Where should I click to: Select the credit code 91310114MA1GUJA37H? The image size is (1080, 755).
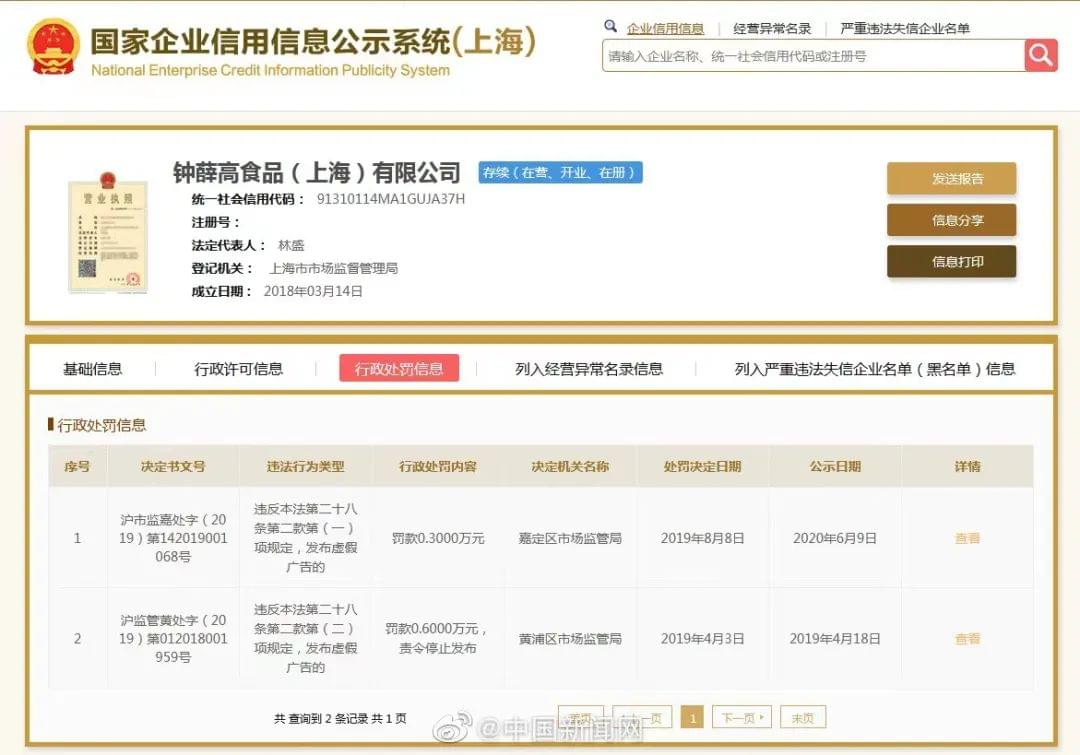(x=391, y=199)
